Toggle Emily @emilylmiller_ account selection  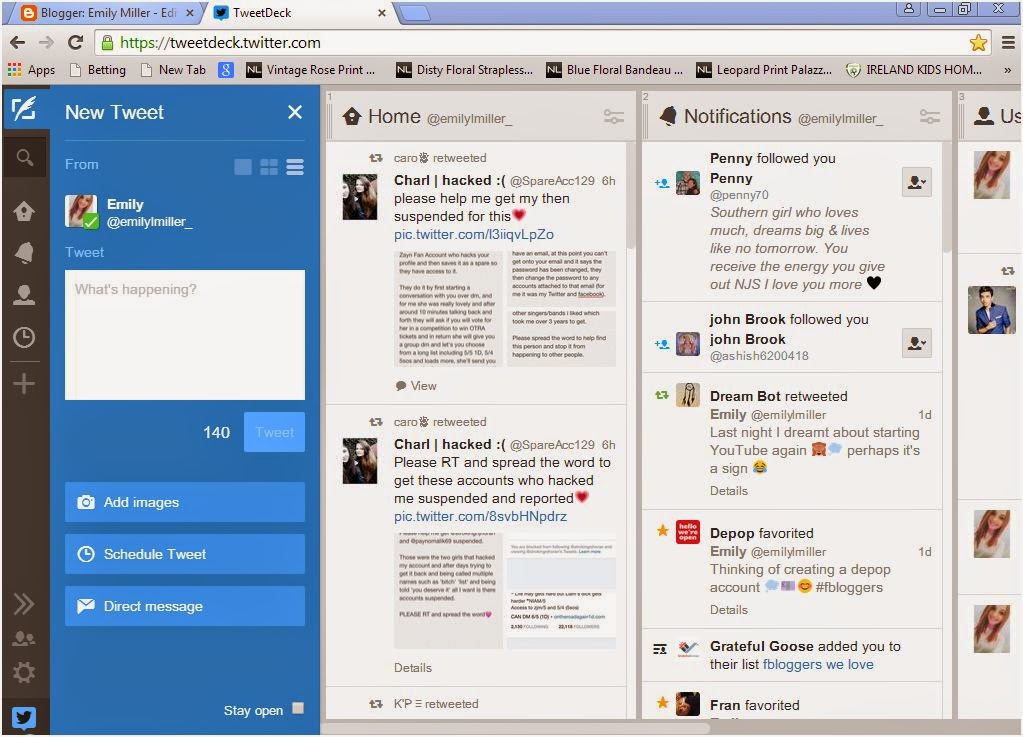tap(82, 212)
